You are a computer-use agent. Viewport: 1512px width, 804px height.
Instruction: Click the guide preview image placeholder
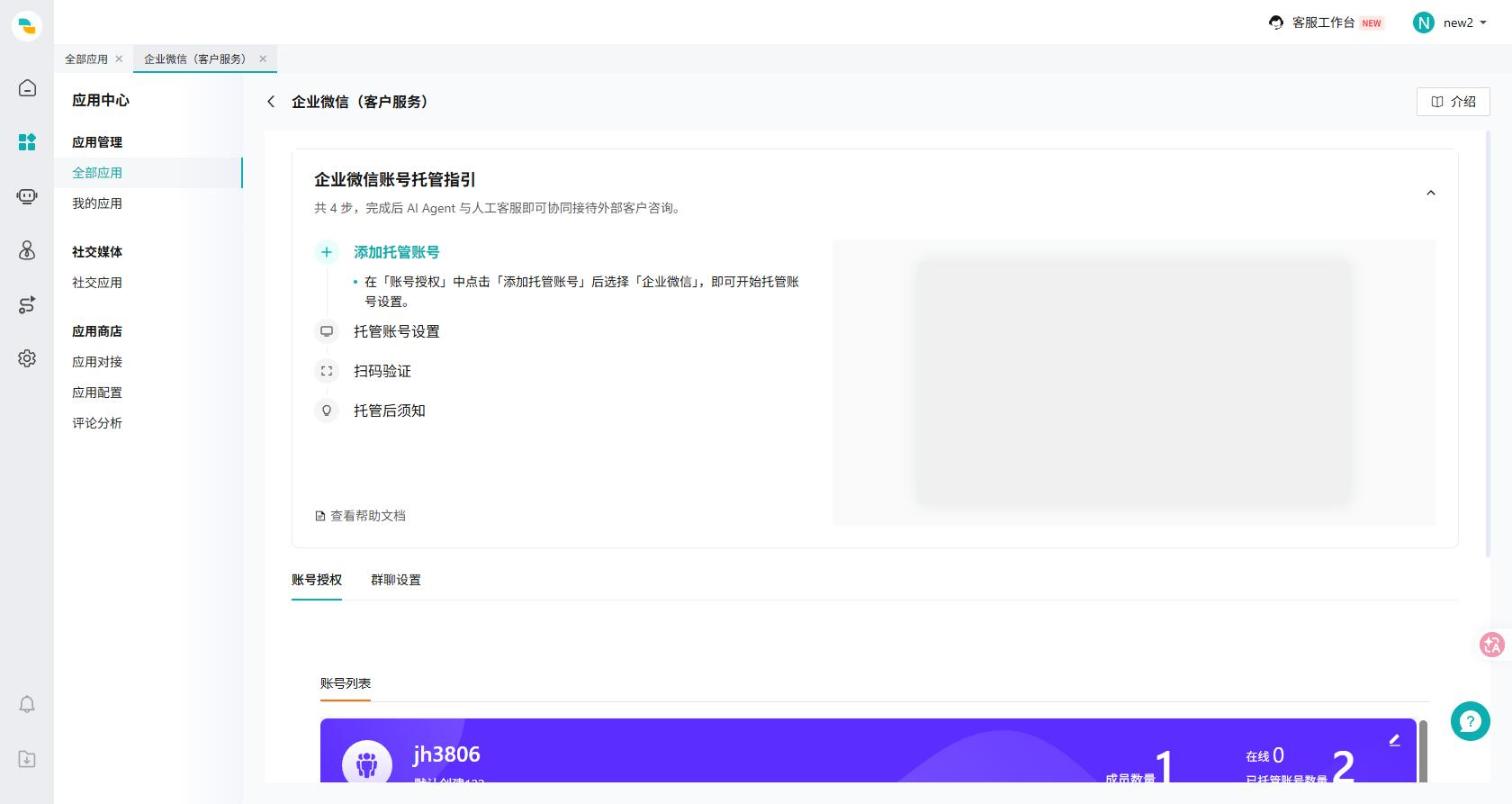[x=1134, y=383]
